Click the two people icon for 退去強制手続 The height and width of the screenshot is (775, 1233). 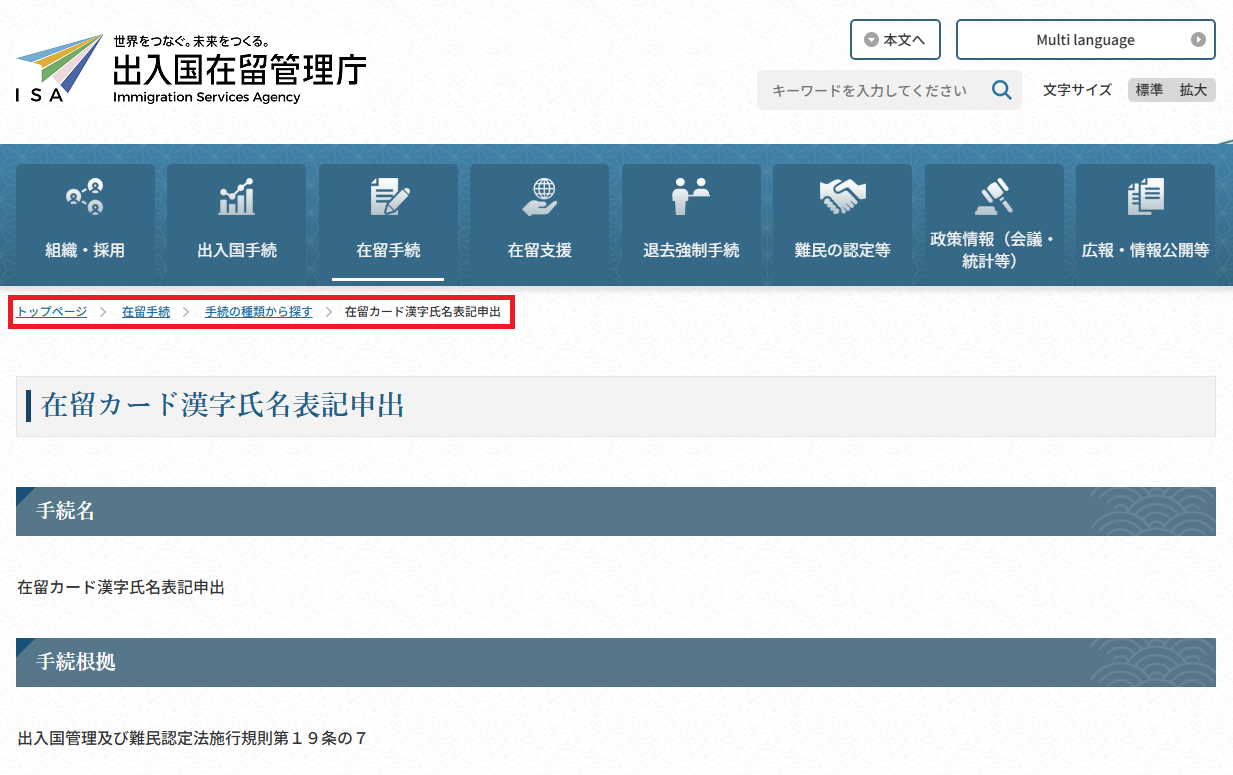tap(691, 197)
